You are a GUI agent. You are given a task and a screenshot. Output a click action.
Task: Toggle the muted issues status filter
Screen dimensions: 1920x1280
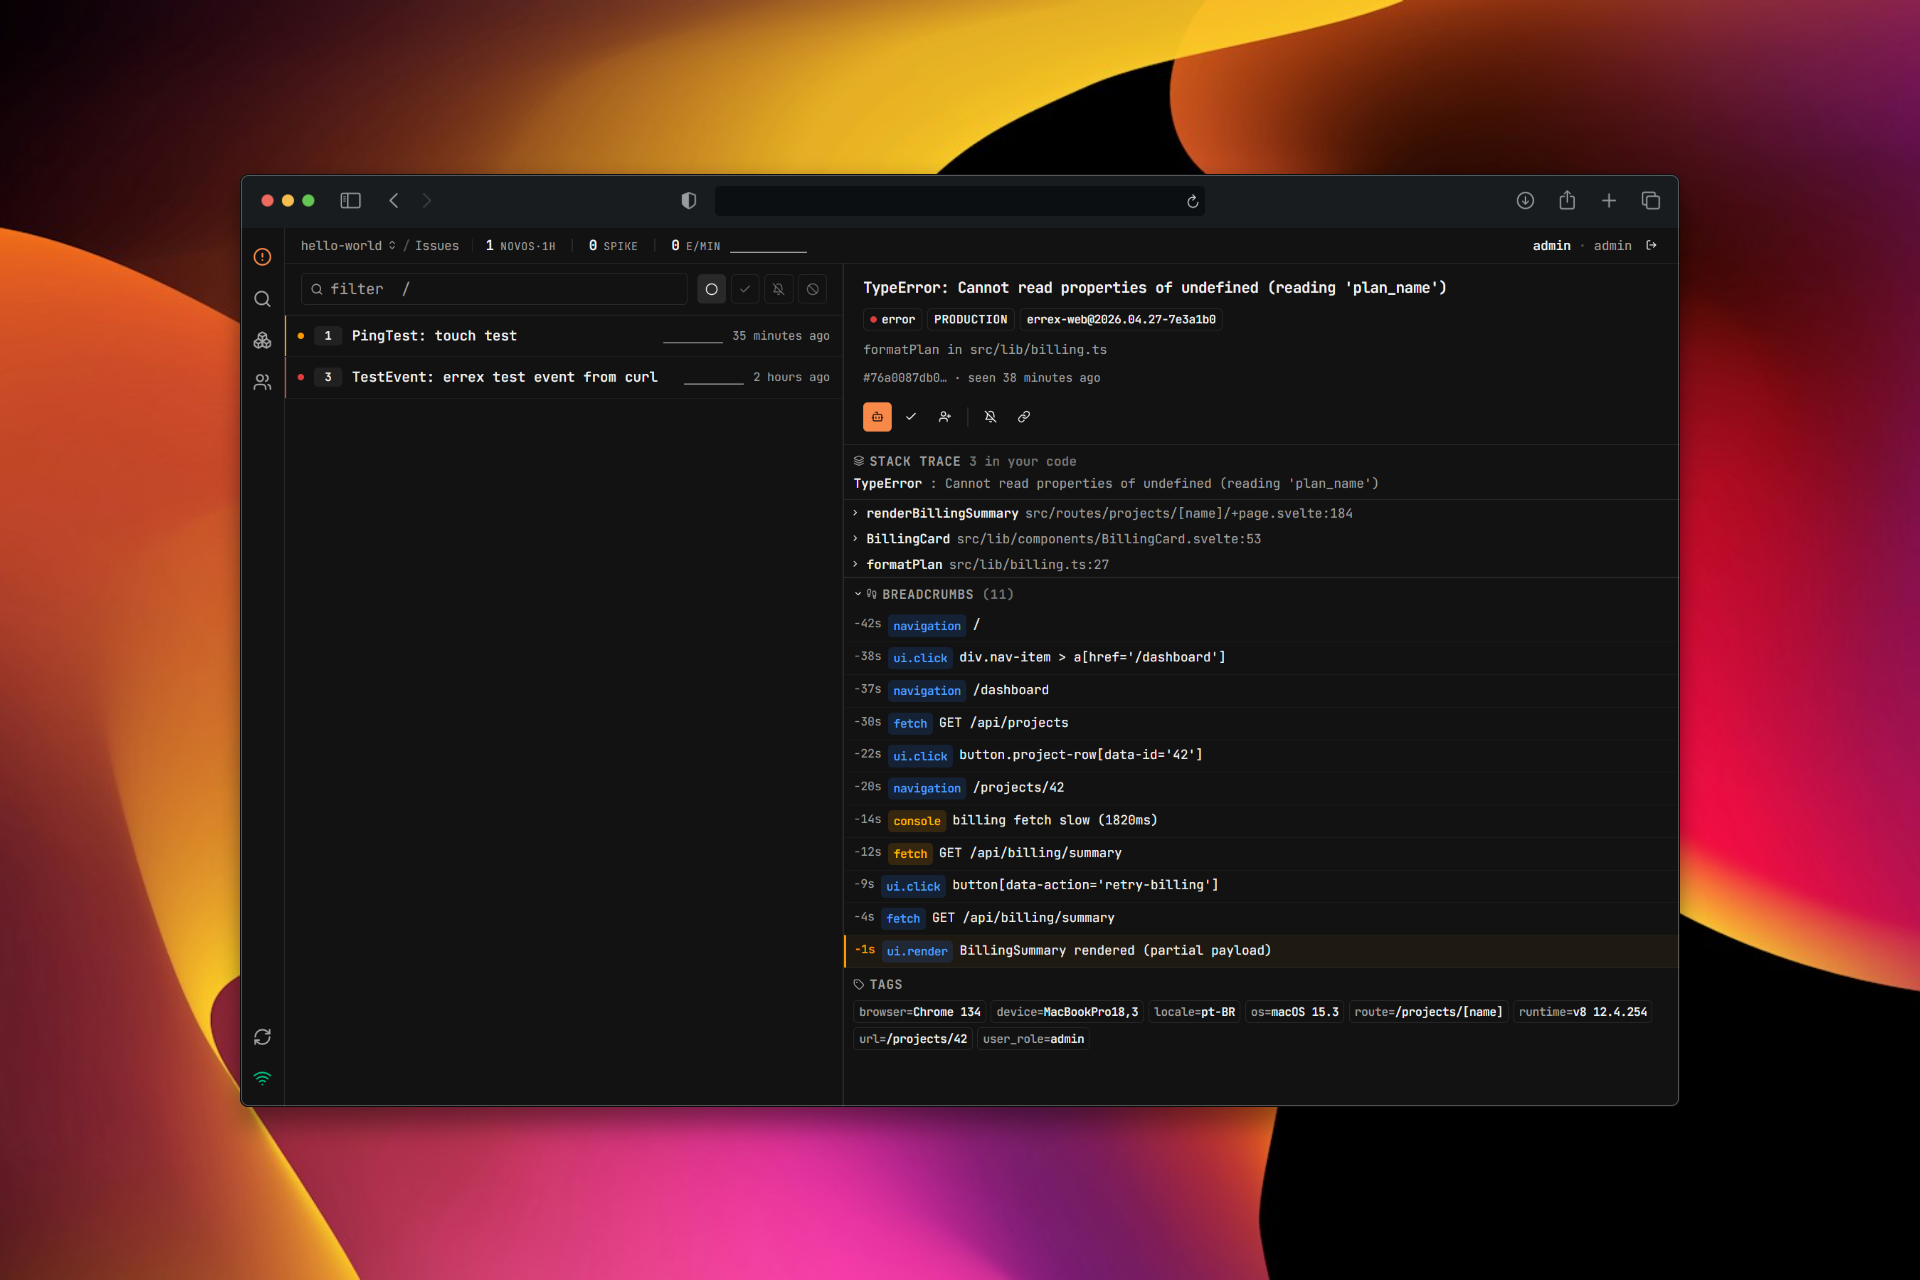[779, 289]
